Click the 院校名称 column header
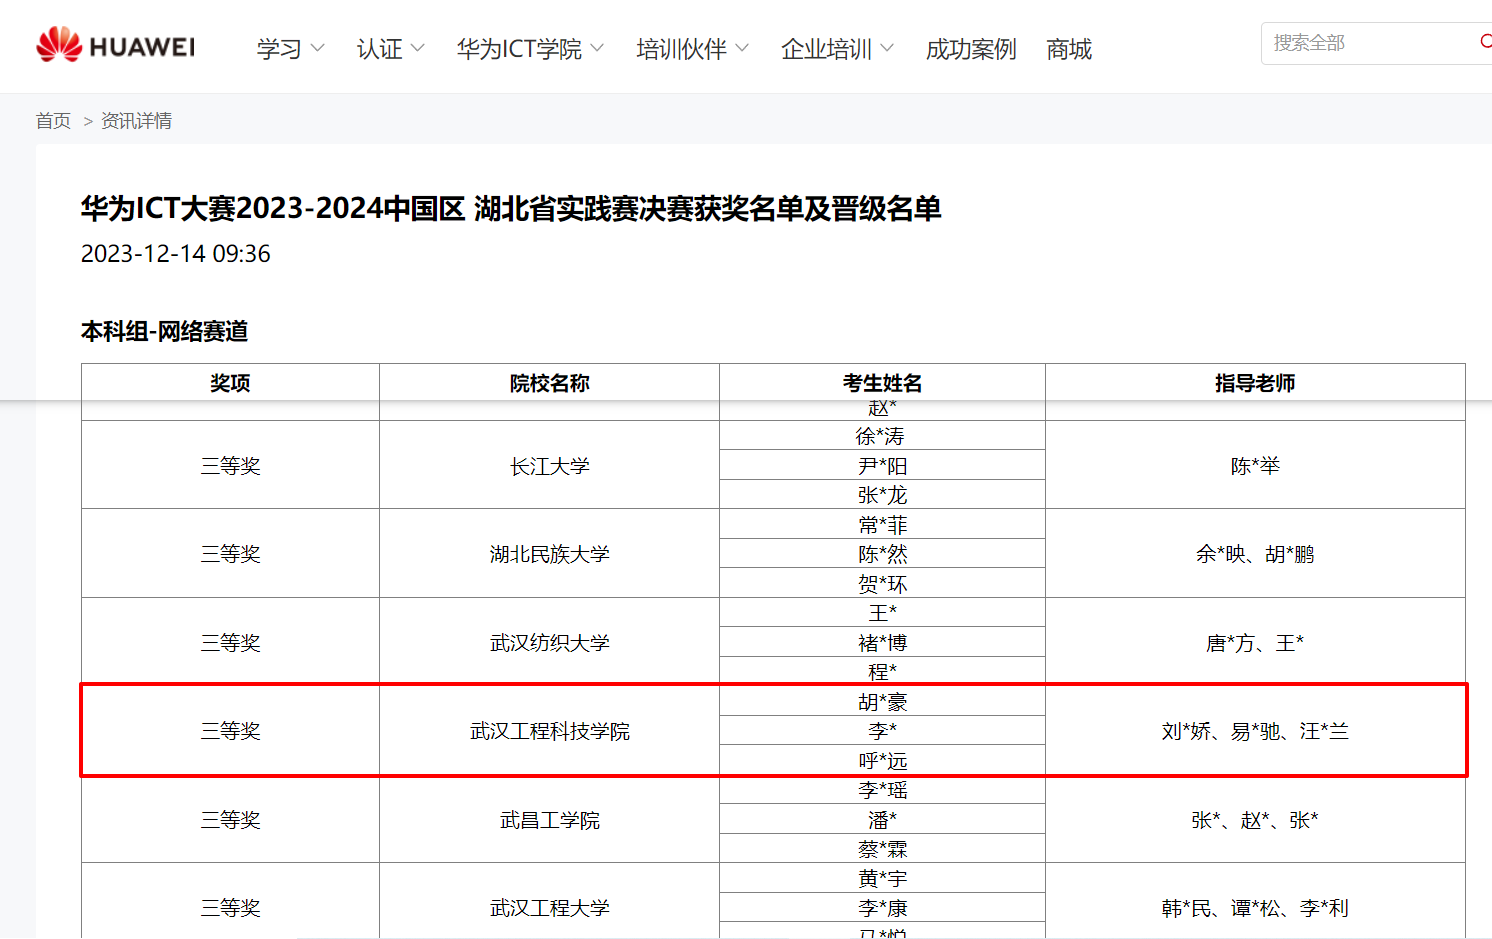1492x939 pixels. [549, 383]
